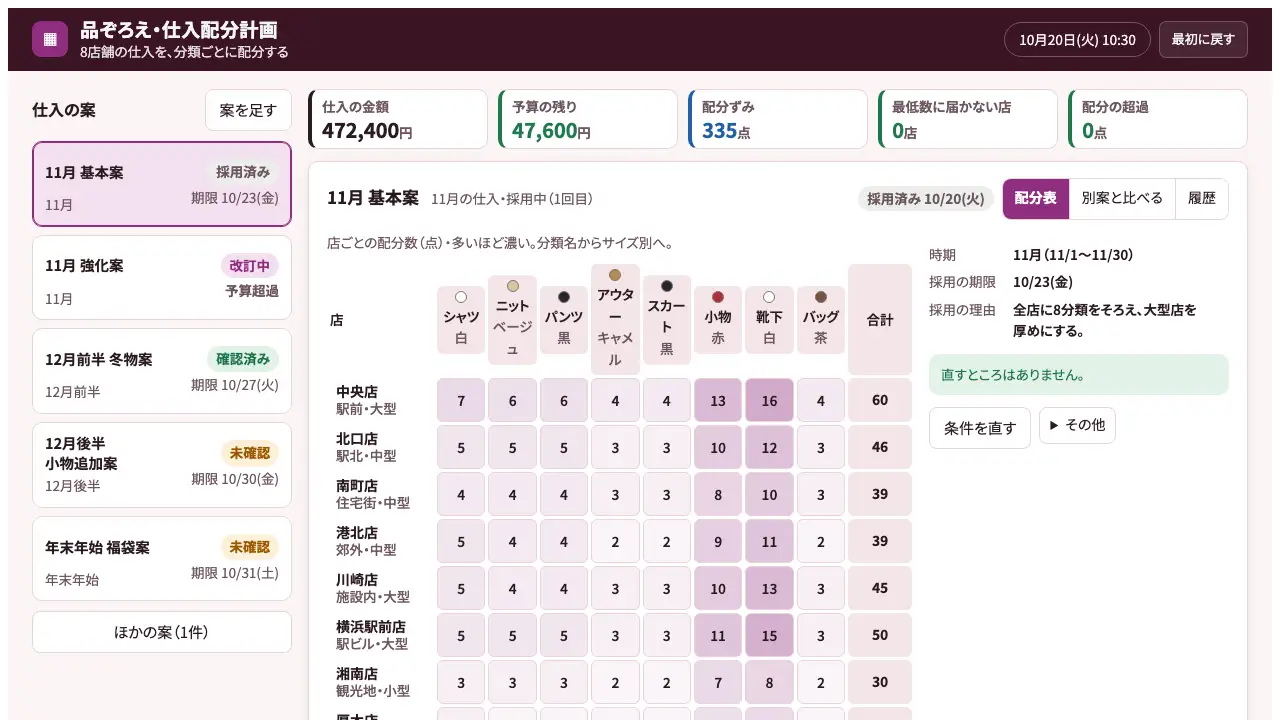The height and width of the screenshot is (720, 1280).
Task: Open パンツ category header for sizes
Action: [564, 320]
